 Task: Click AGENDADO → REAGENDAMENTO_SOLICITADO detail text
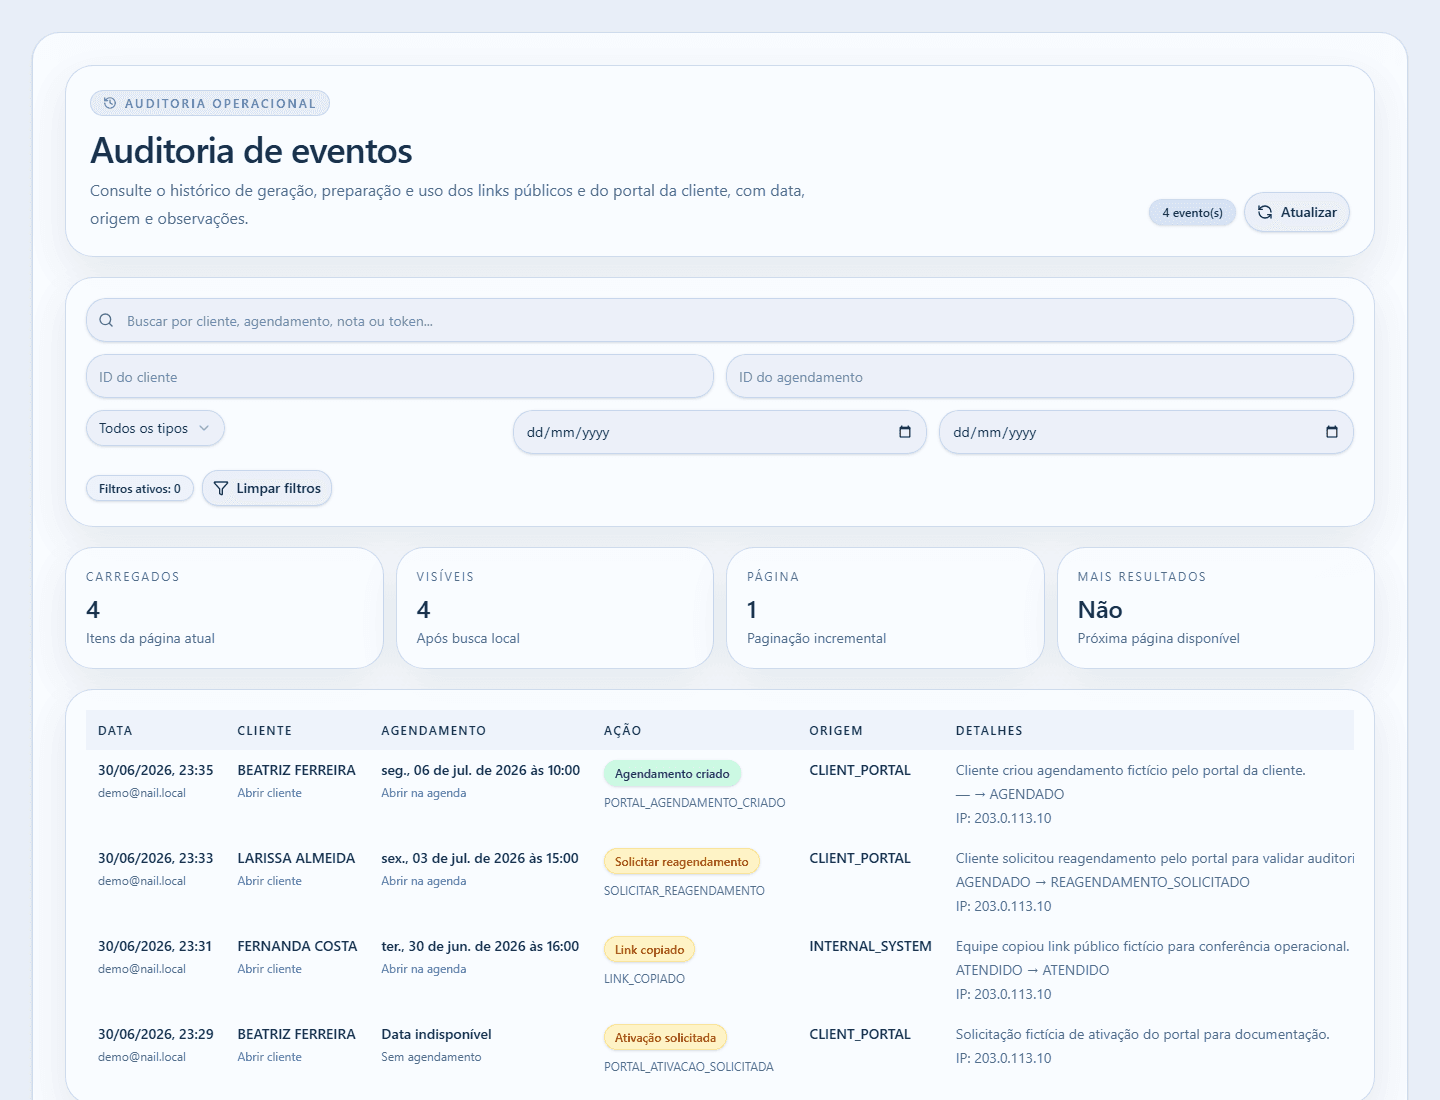[1103, 882]
